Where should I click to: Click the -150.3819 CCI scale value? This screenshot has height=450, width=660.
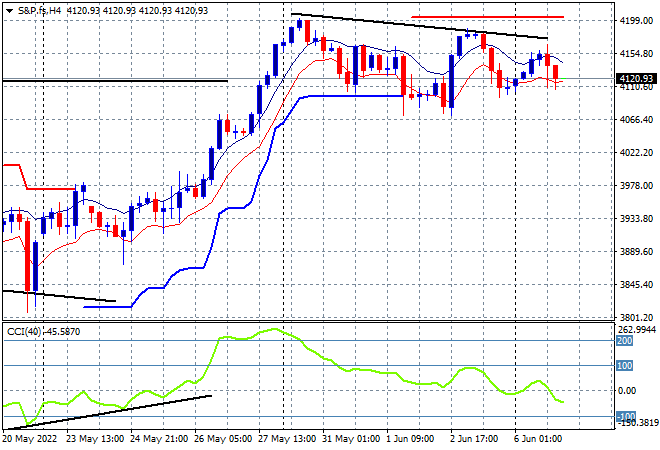[637, 423]
